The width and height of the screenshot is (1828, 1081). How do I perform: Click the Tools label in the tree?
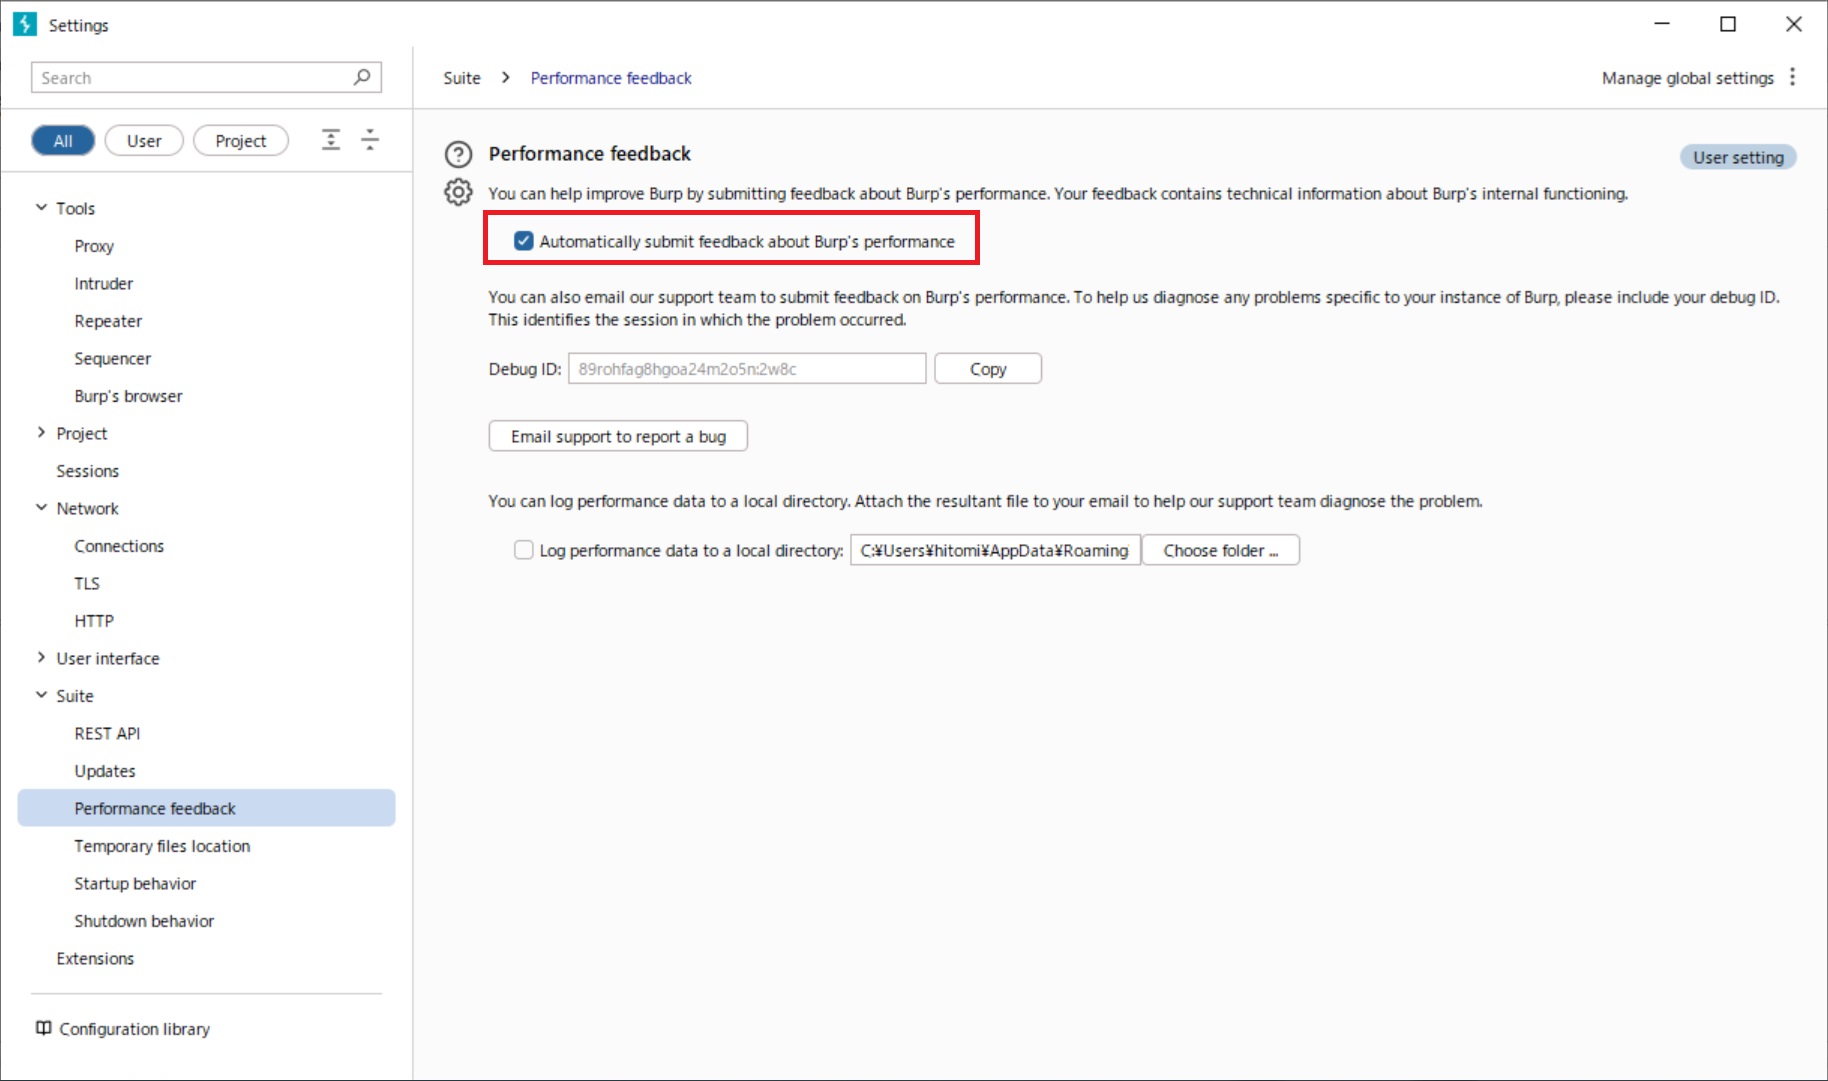[x=75, y=208]
